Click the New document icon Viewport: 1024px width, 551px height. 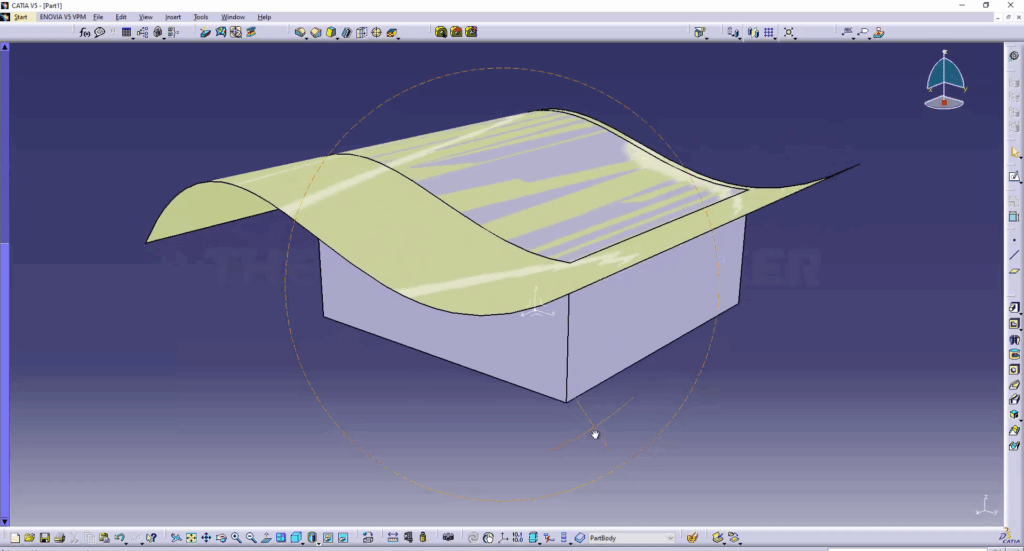click(x=15, y=538)
